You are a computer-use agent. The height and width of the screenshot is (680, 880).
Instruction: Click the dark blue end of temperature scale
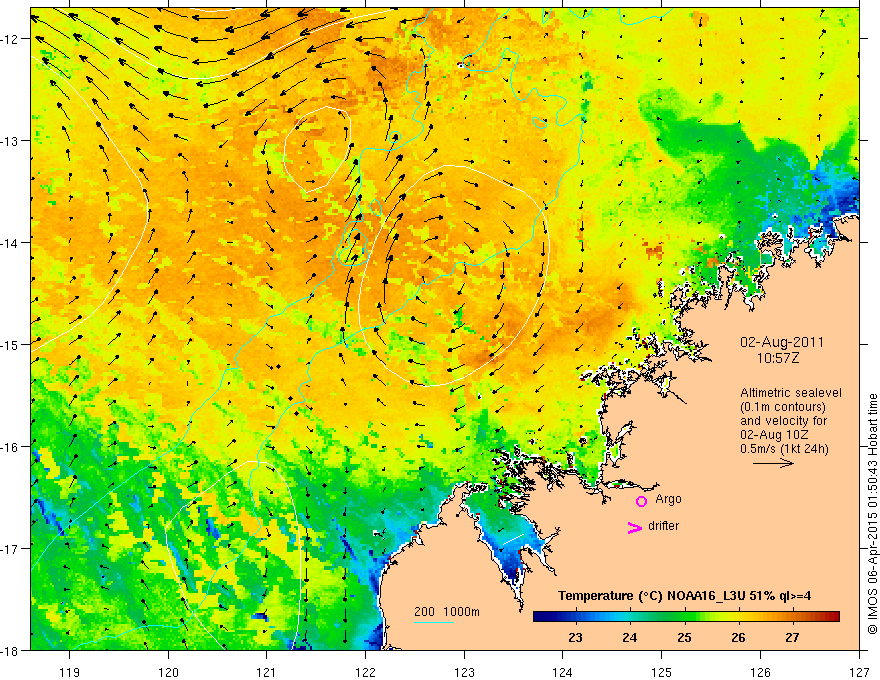pyautogui.click(x=540, y=617)
